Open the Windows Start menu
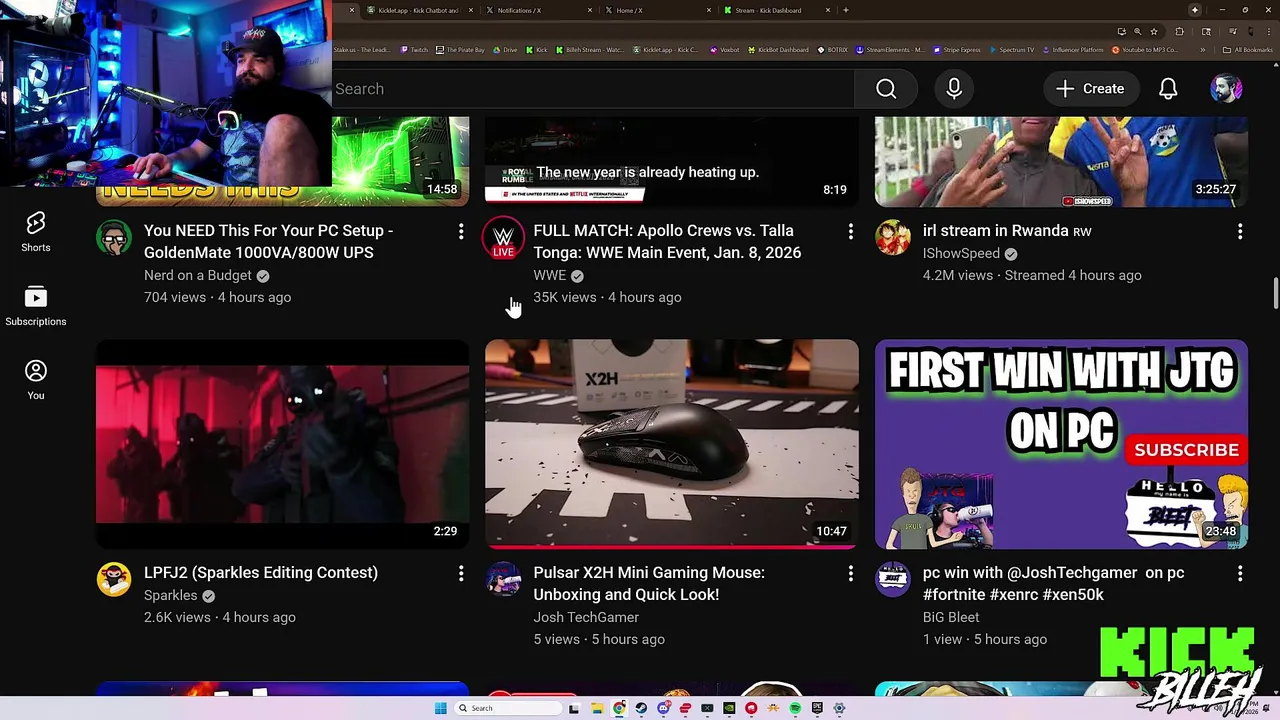The width and height of the screenshot is (1280, 720). coord(440,708)
